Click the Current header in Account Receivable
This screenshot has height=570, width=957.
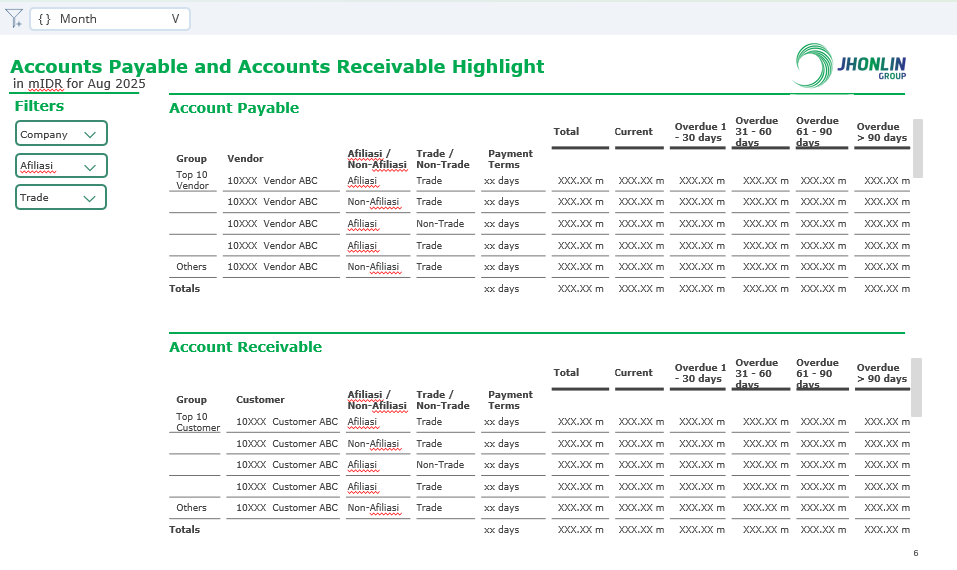pyautogui.click(x=634, y=372)
